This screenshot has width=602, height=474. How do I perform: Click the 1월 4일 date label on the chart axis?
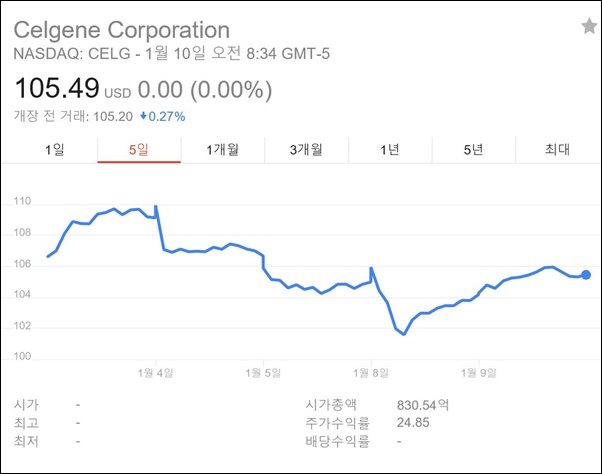pos(155,372)
